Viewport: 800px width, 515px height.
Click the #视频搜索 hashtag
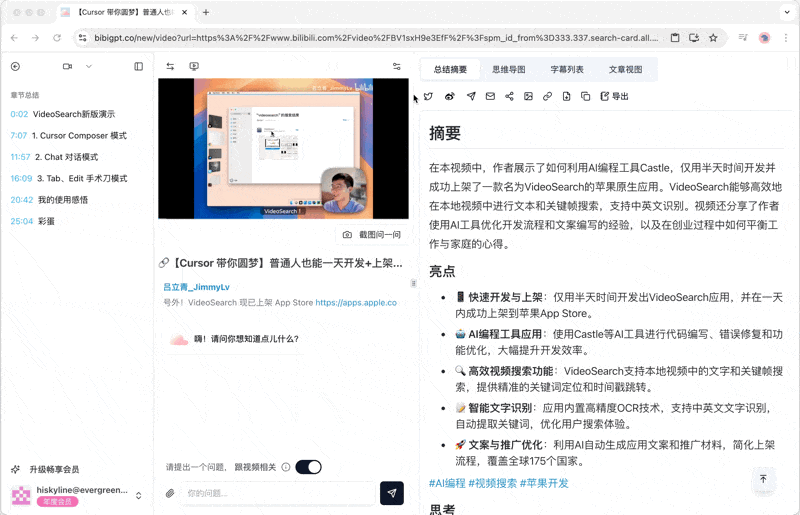click(493, 483)
